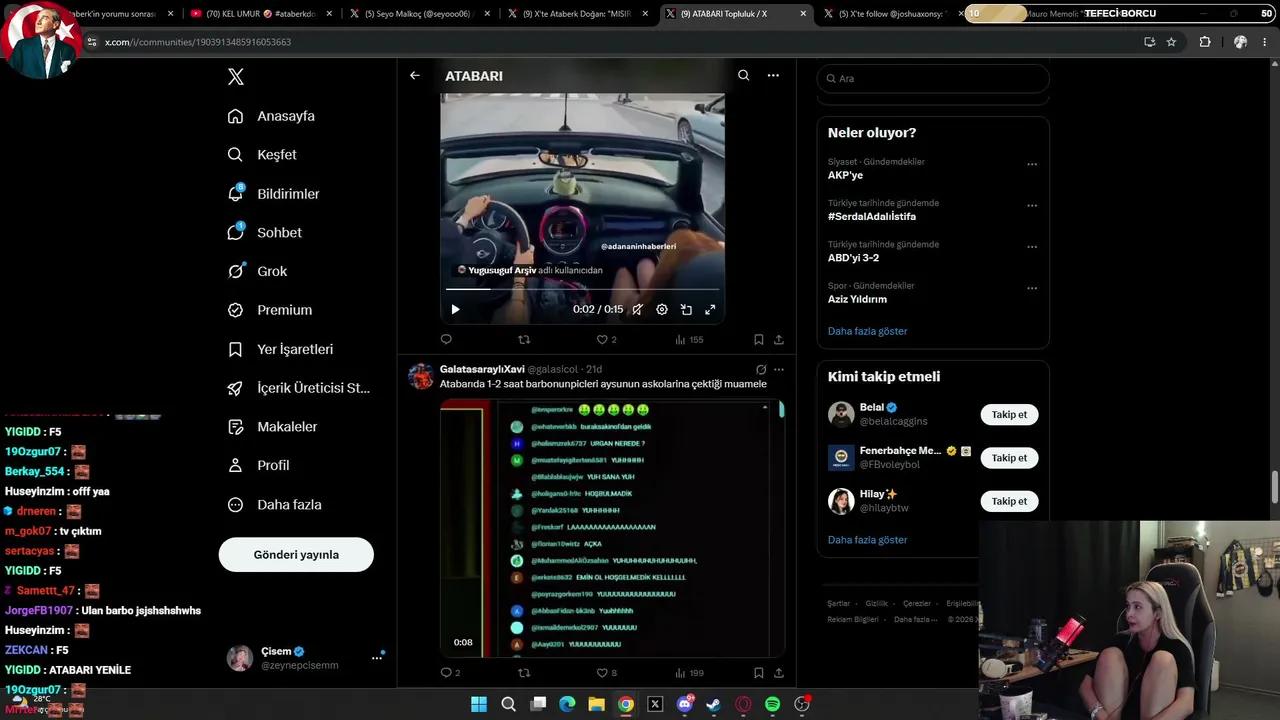Expand car video to fullscreen

[x=710, y=310]
